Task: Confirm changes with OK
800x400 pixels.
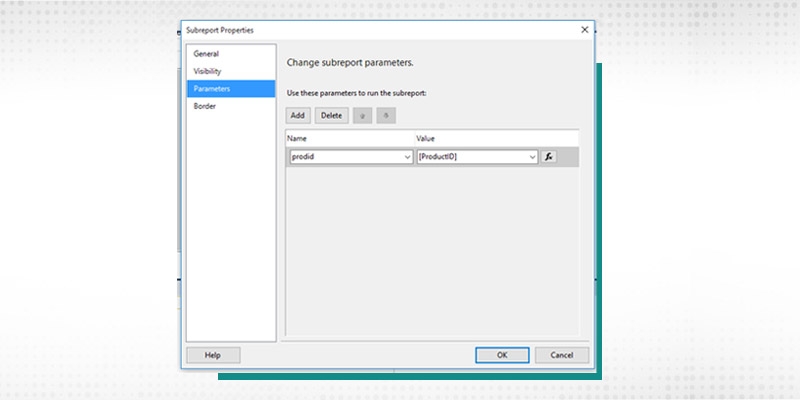Action: (x=502, y=355)
